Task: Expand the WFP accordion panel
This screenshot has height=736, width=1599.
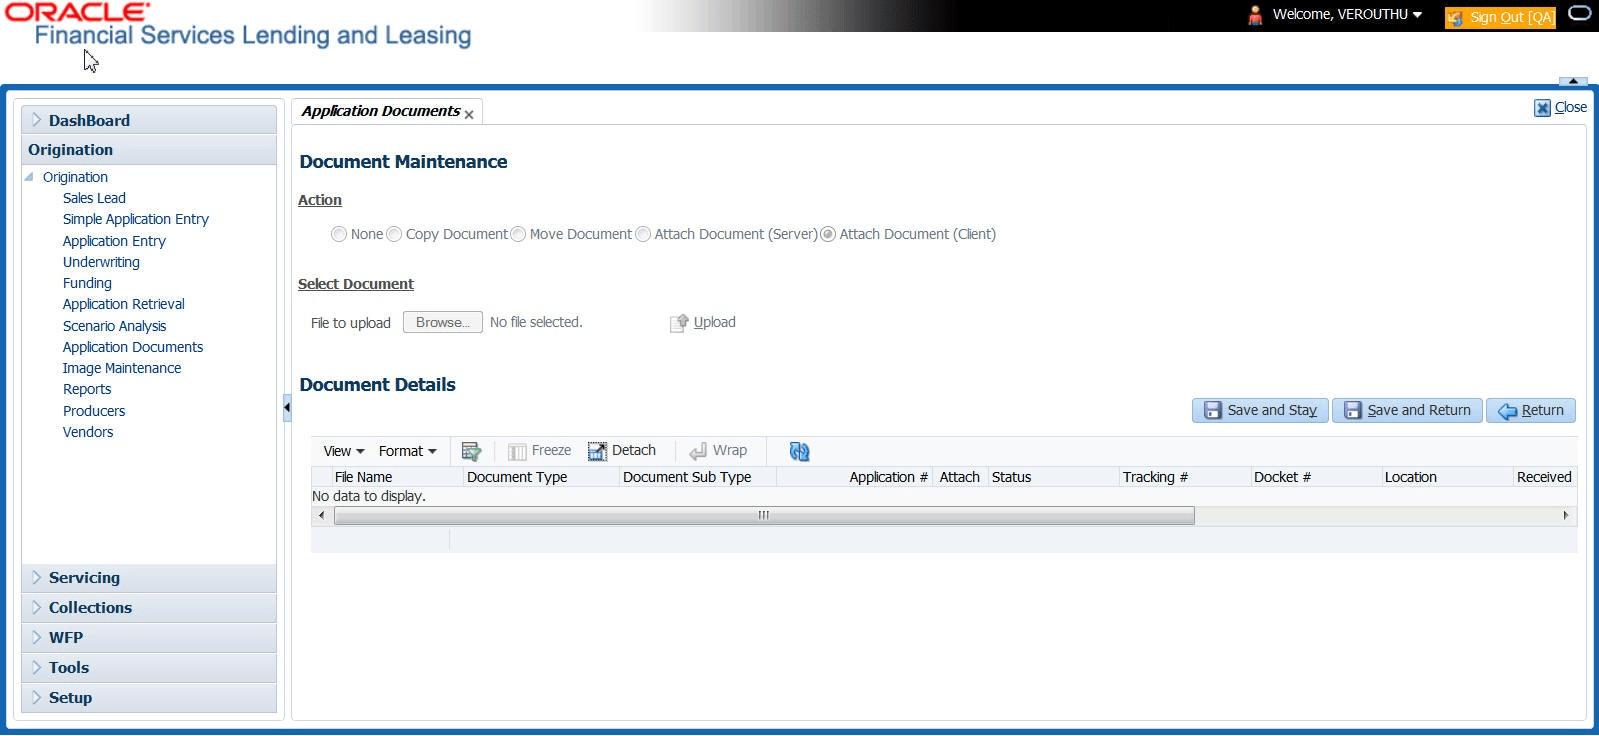Action: (149, 638)
